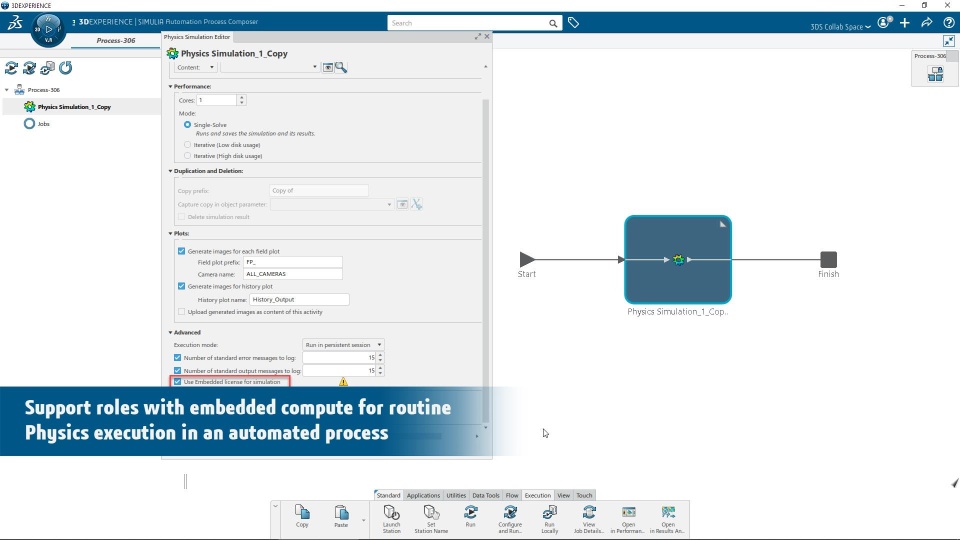This screenshot has width=960, height=540.
Task: Click the warning triangle near embedded license
Action: click(x=343, y=381)
